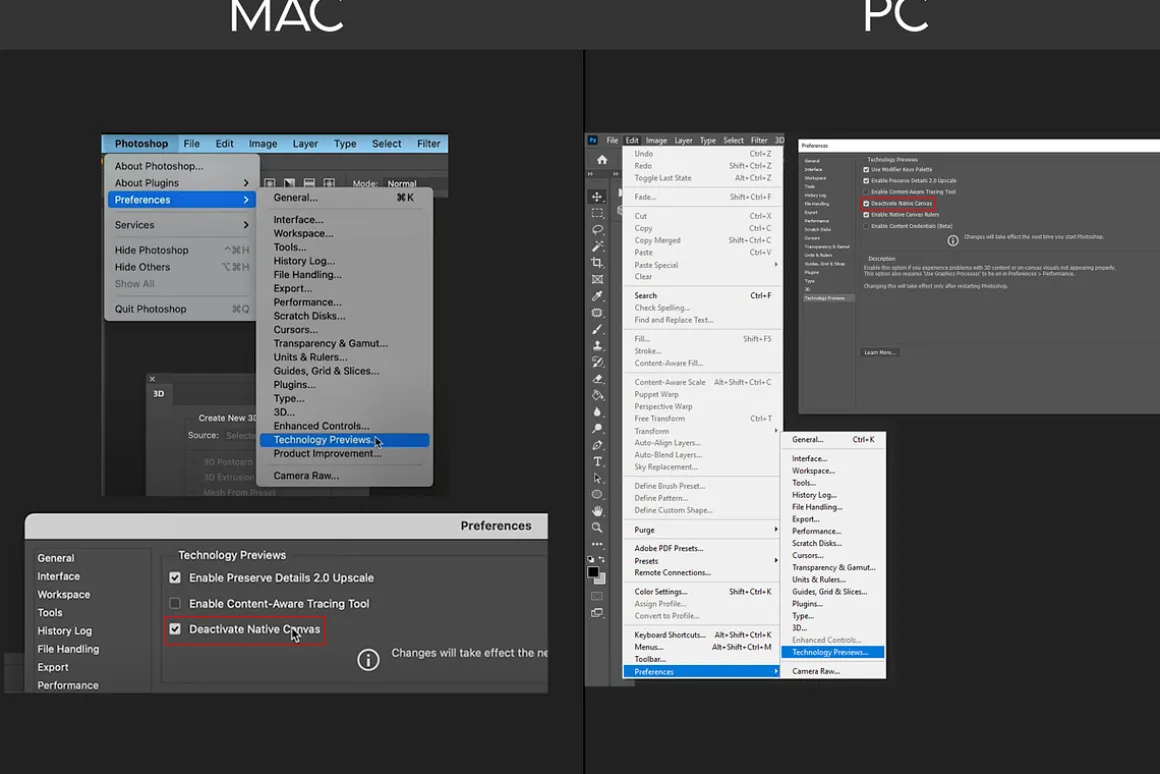
Task: Check Mac Enable Content-Aware Tracing Tool
Action: [x=175, y=603]
